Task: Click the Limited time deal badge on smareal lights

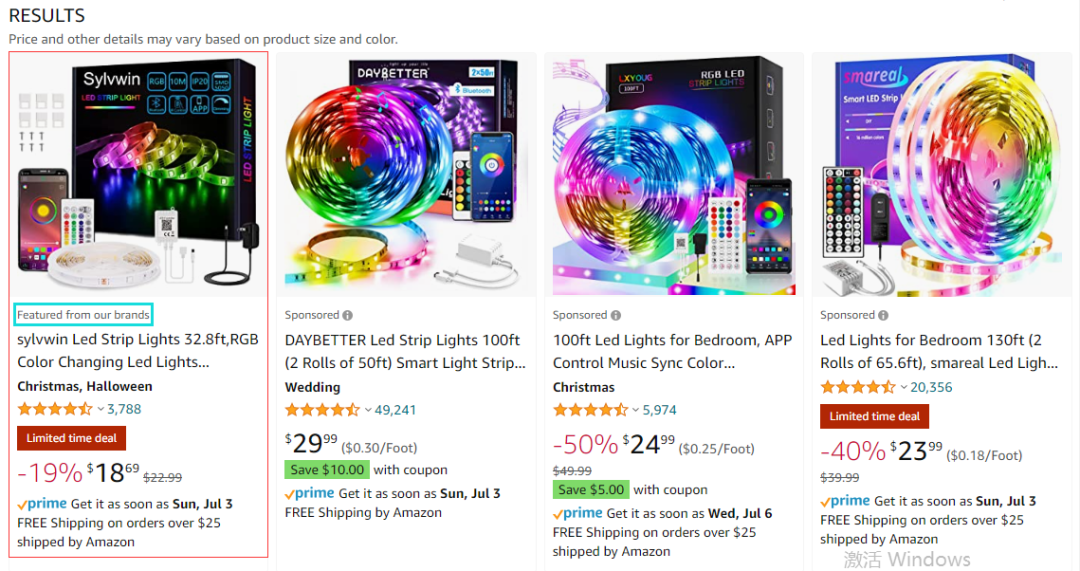Action: 874,416
